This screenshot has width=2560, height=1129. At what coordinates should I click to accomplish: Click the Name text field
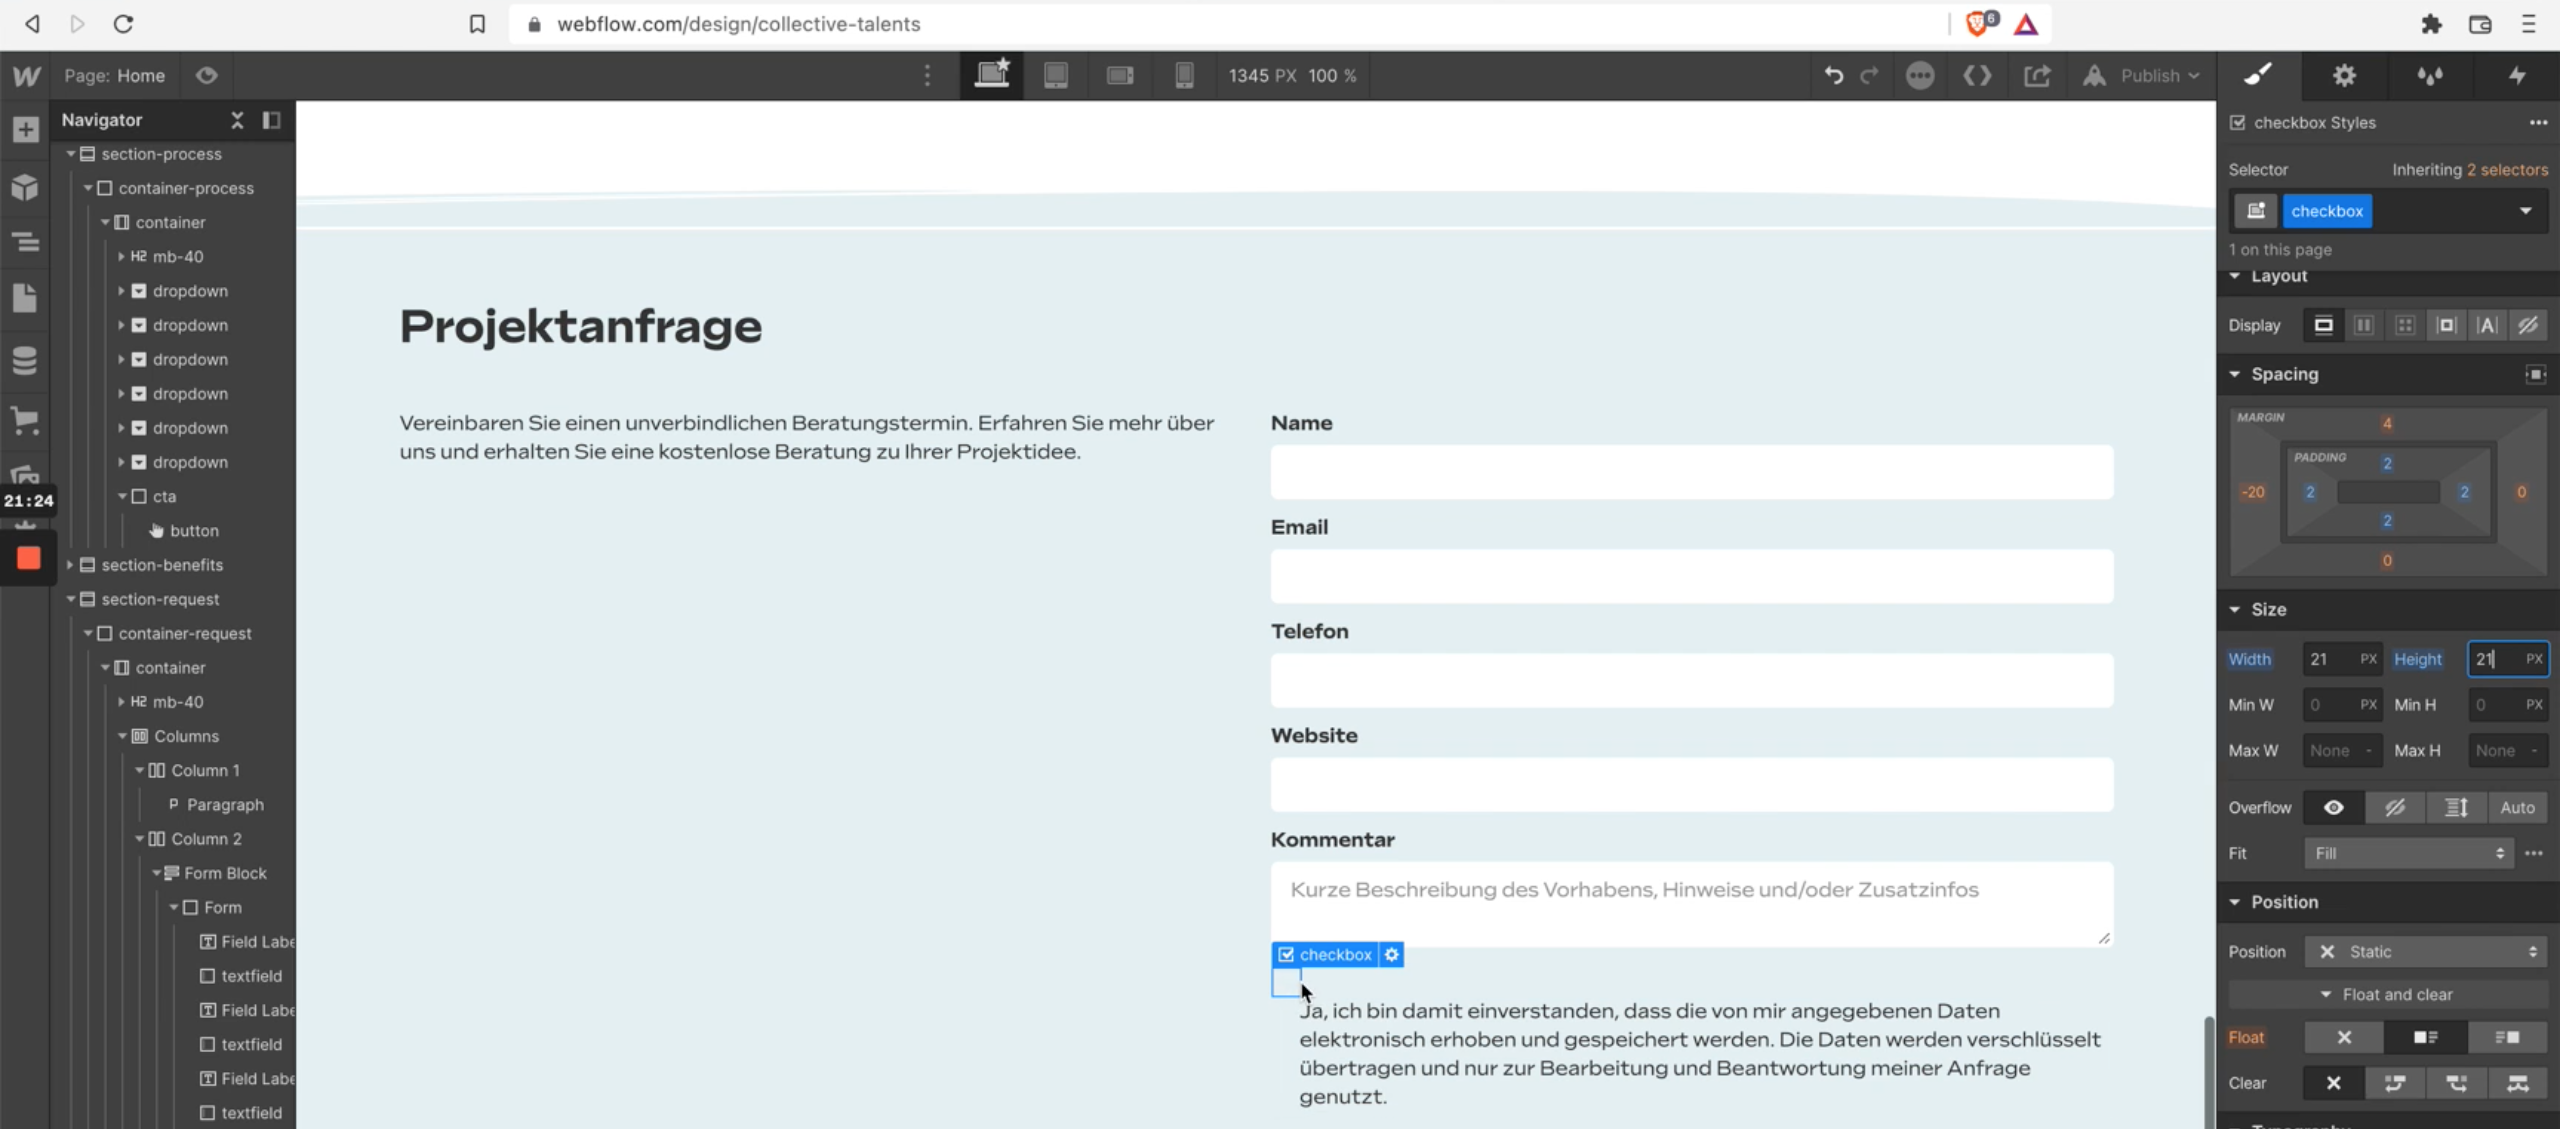(1692, 472)
